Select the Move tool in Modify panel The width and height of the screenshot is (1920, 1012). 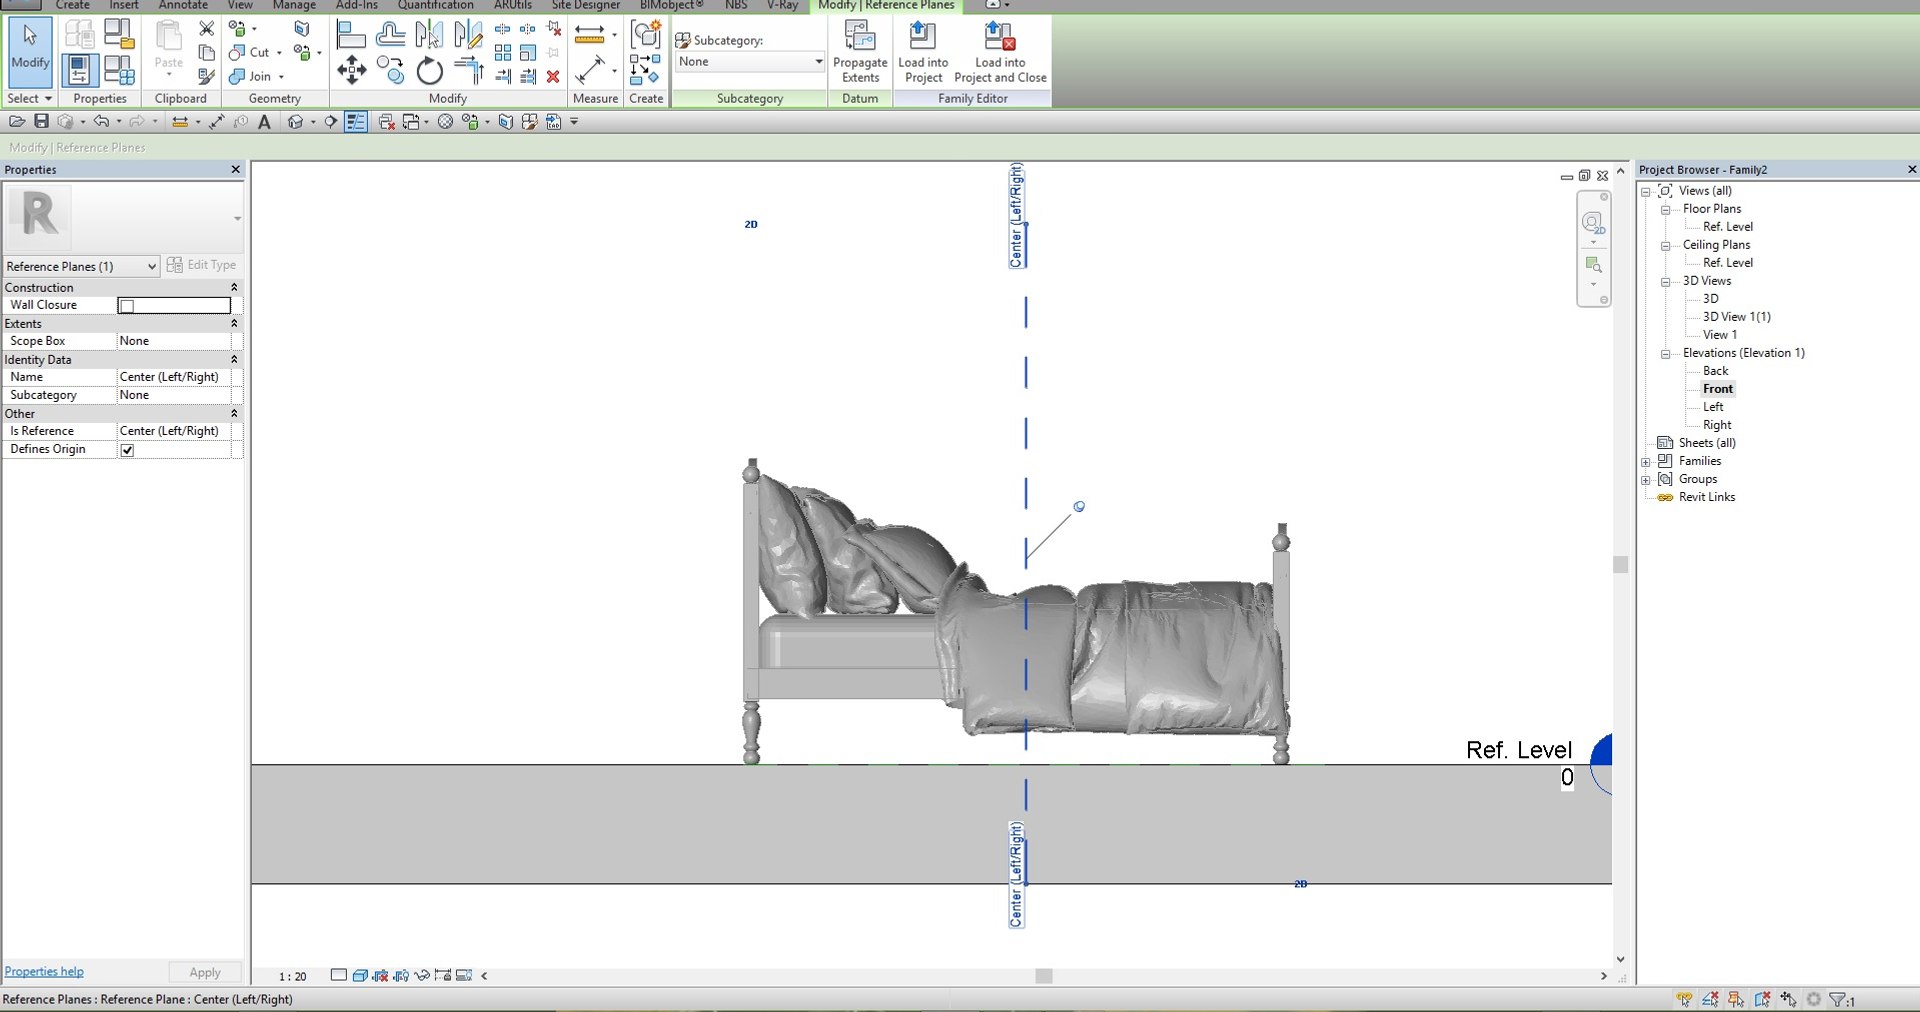(351, 70)
